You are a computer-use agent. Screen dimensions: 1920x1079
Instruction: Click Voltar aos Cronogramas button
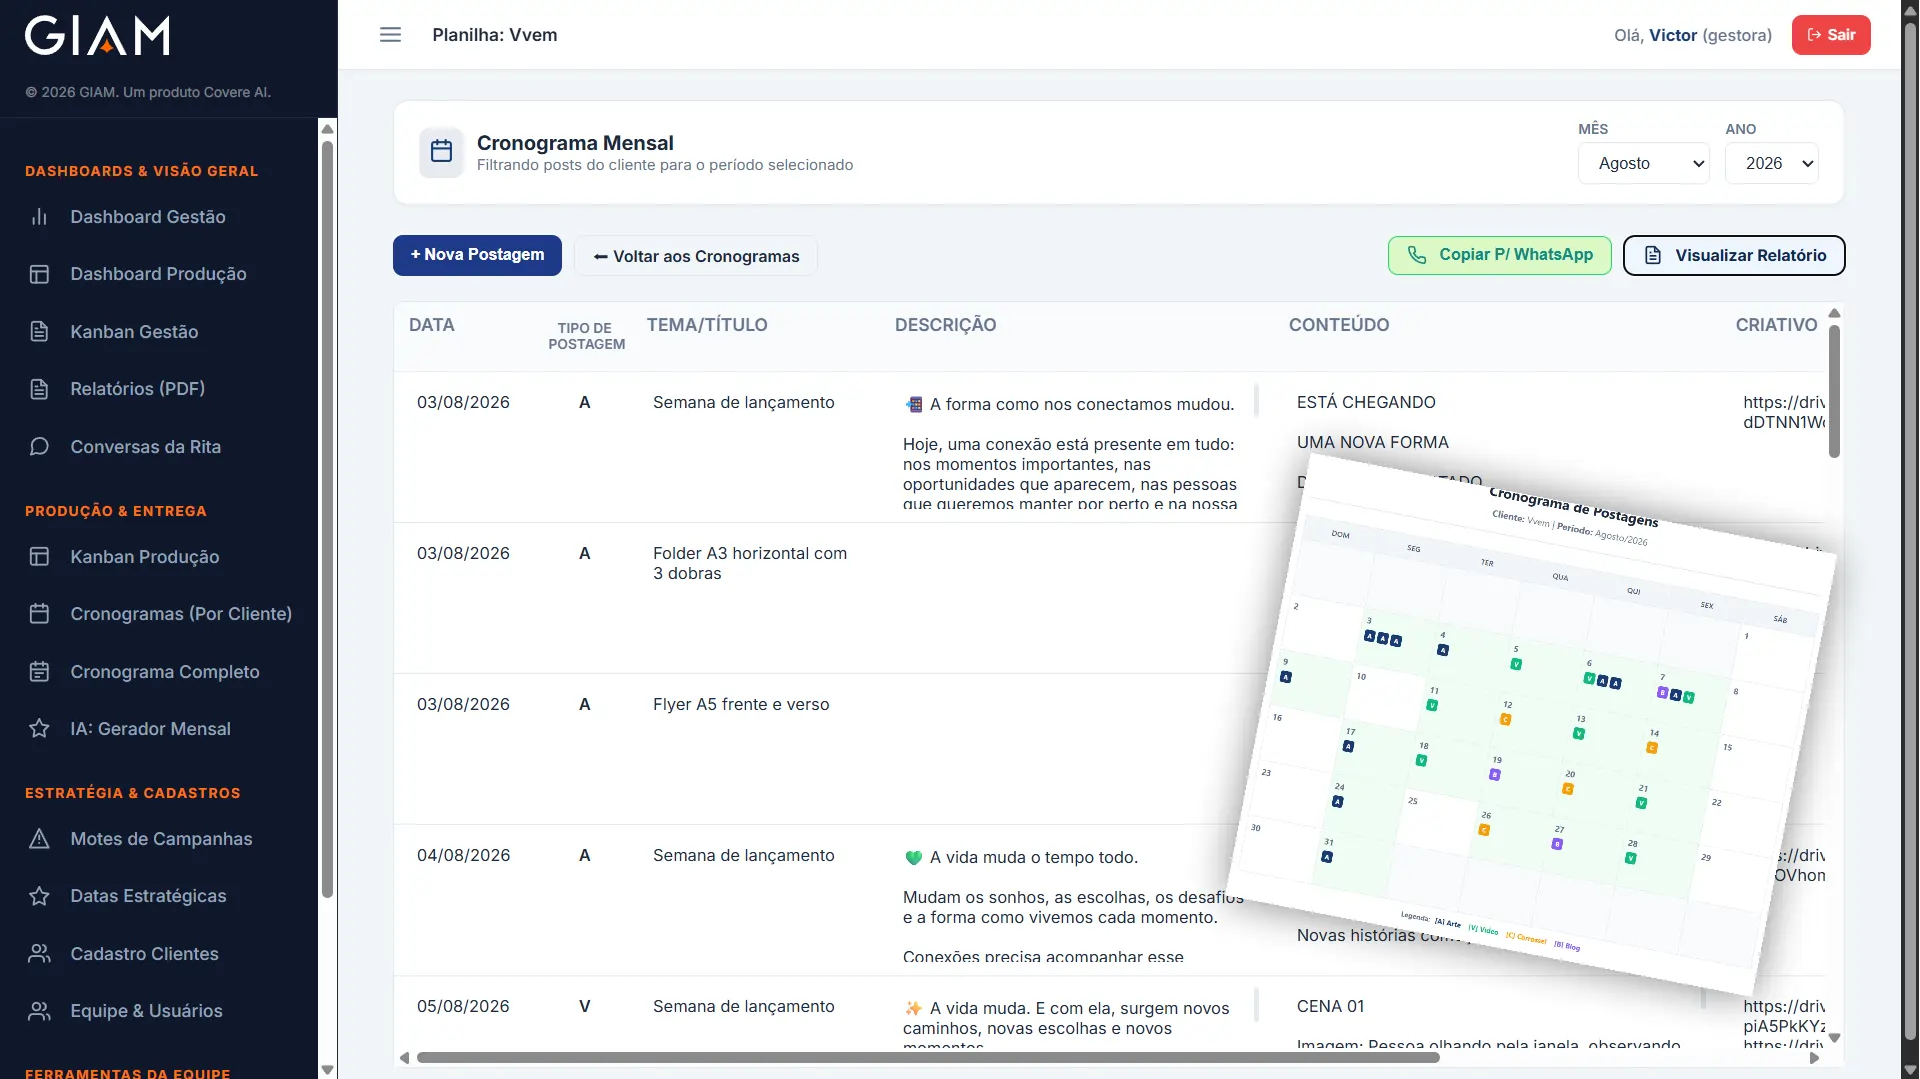pos(696,256)
